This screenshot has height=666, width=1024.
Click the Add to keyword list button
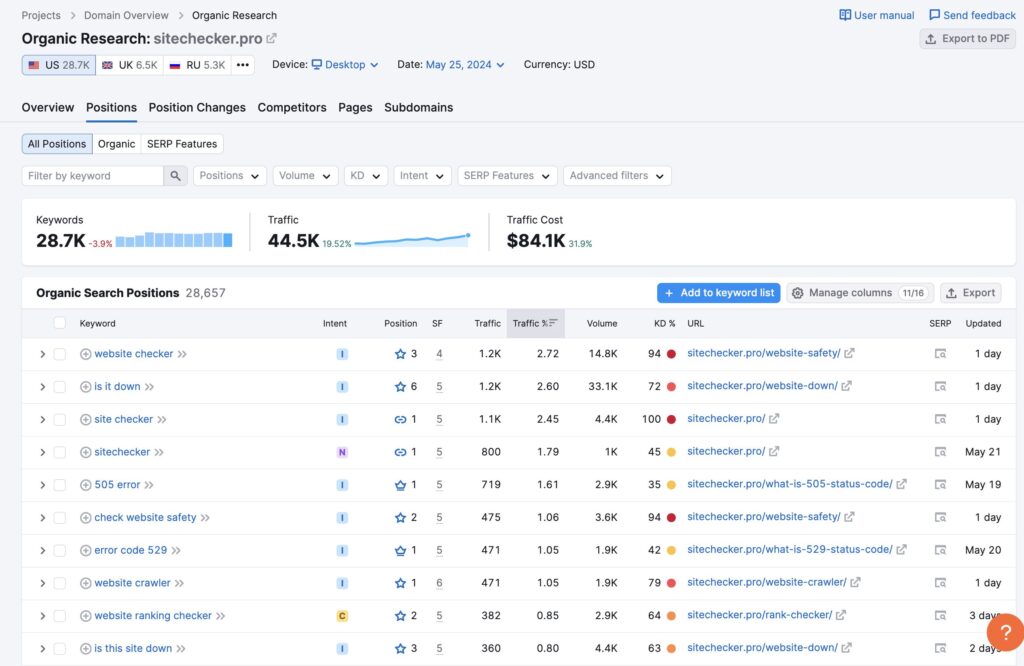[x=718, y=293]
